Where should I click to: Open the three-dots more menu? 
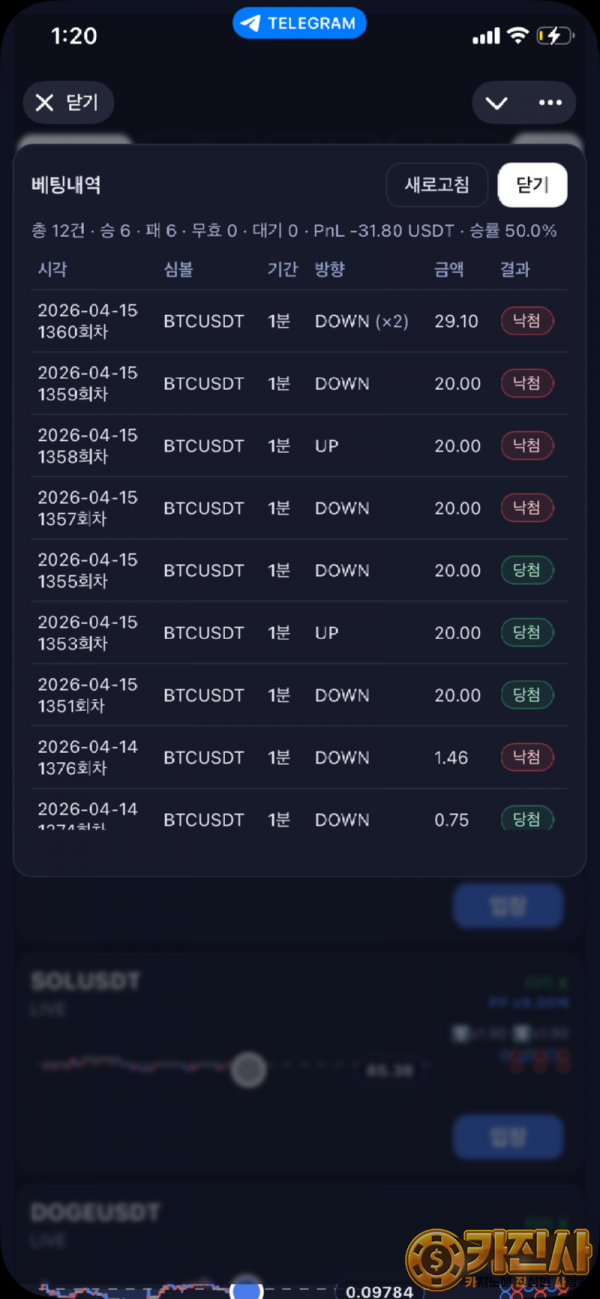pos(550,102)
